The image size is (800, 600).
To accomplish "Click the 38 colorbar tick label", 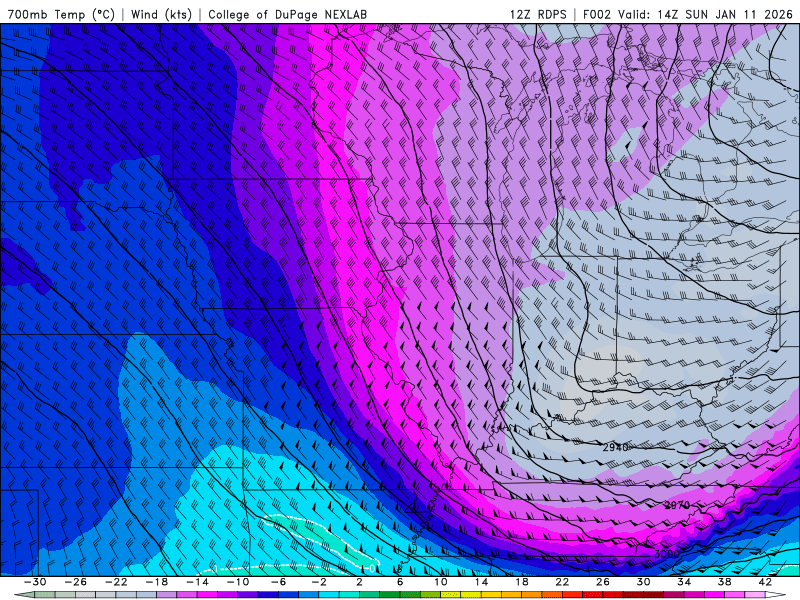I will 724,582.
